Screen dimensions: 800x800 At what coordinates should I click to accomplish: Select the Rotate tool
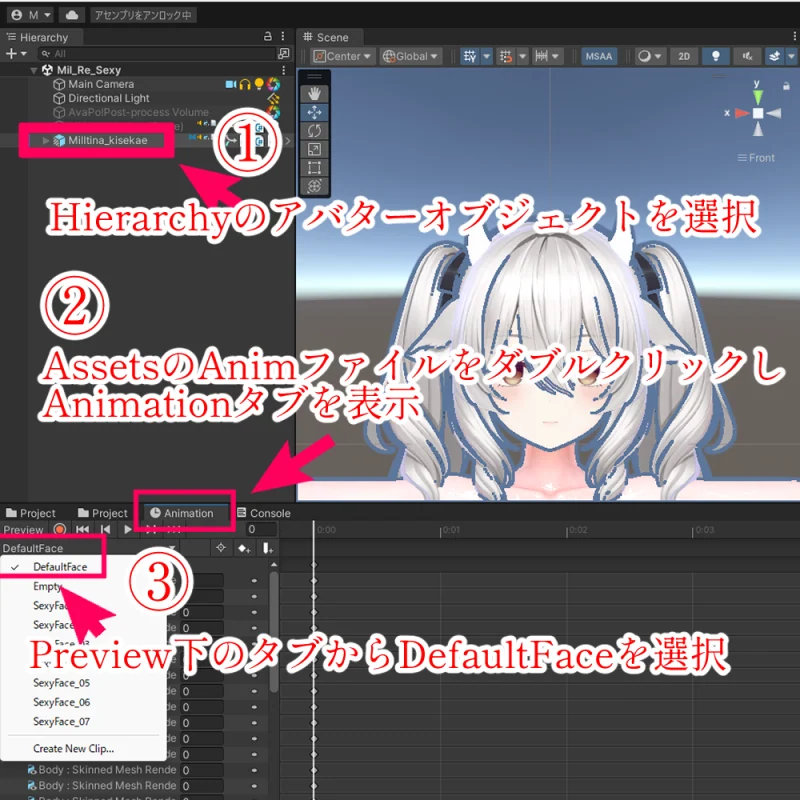point(314,131)
